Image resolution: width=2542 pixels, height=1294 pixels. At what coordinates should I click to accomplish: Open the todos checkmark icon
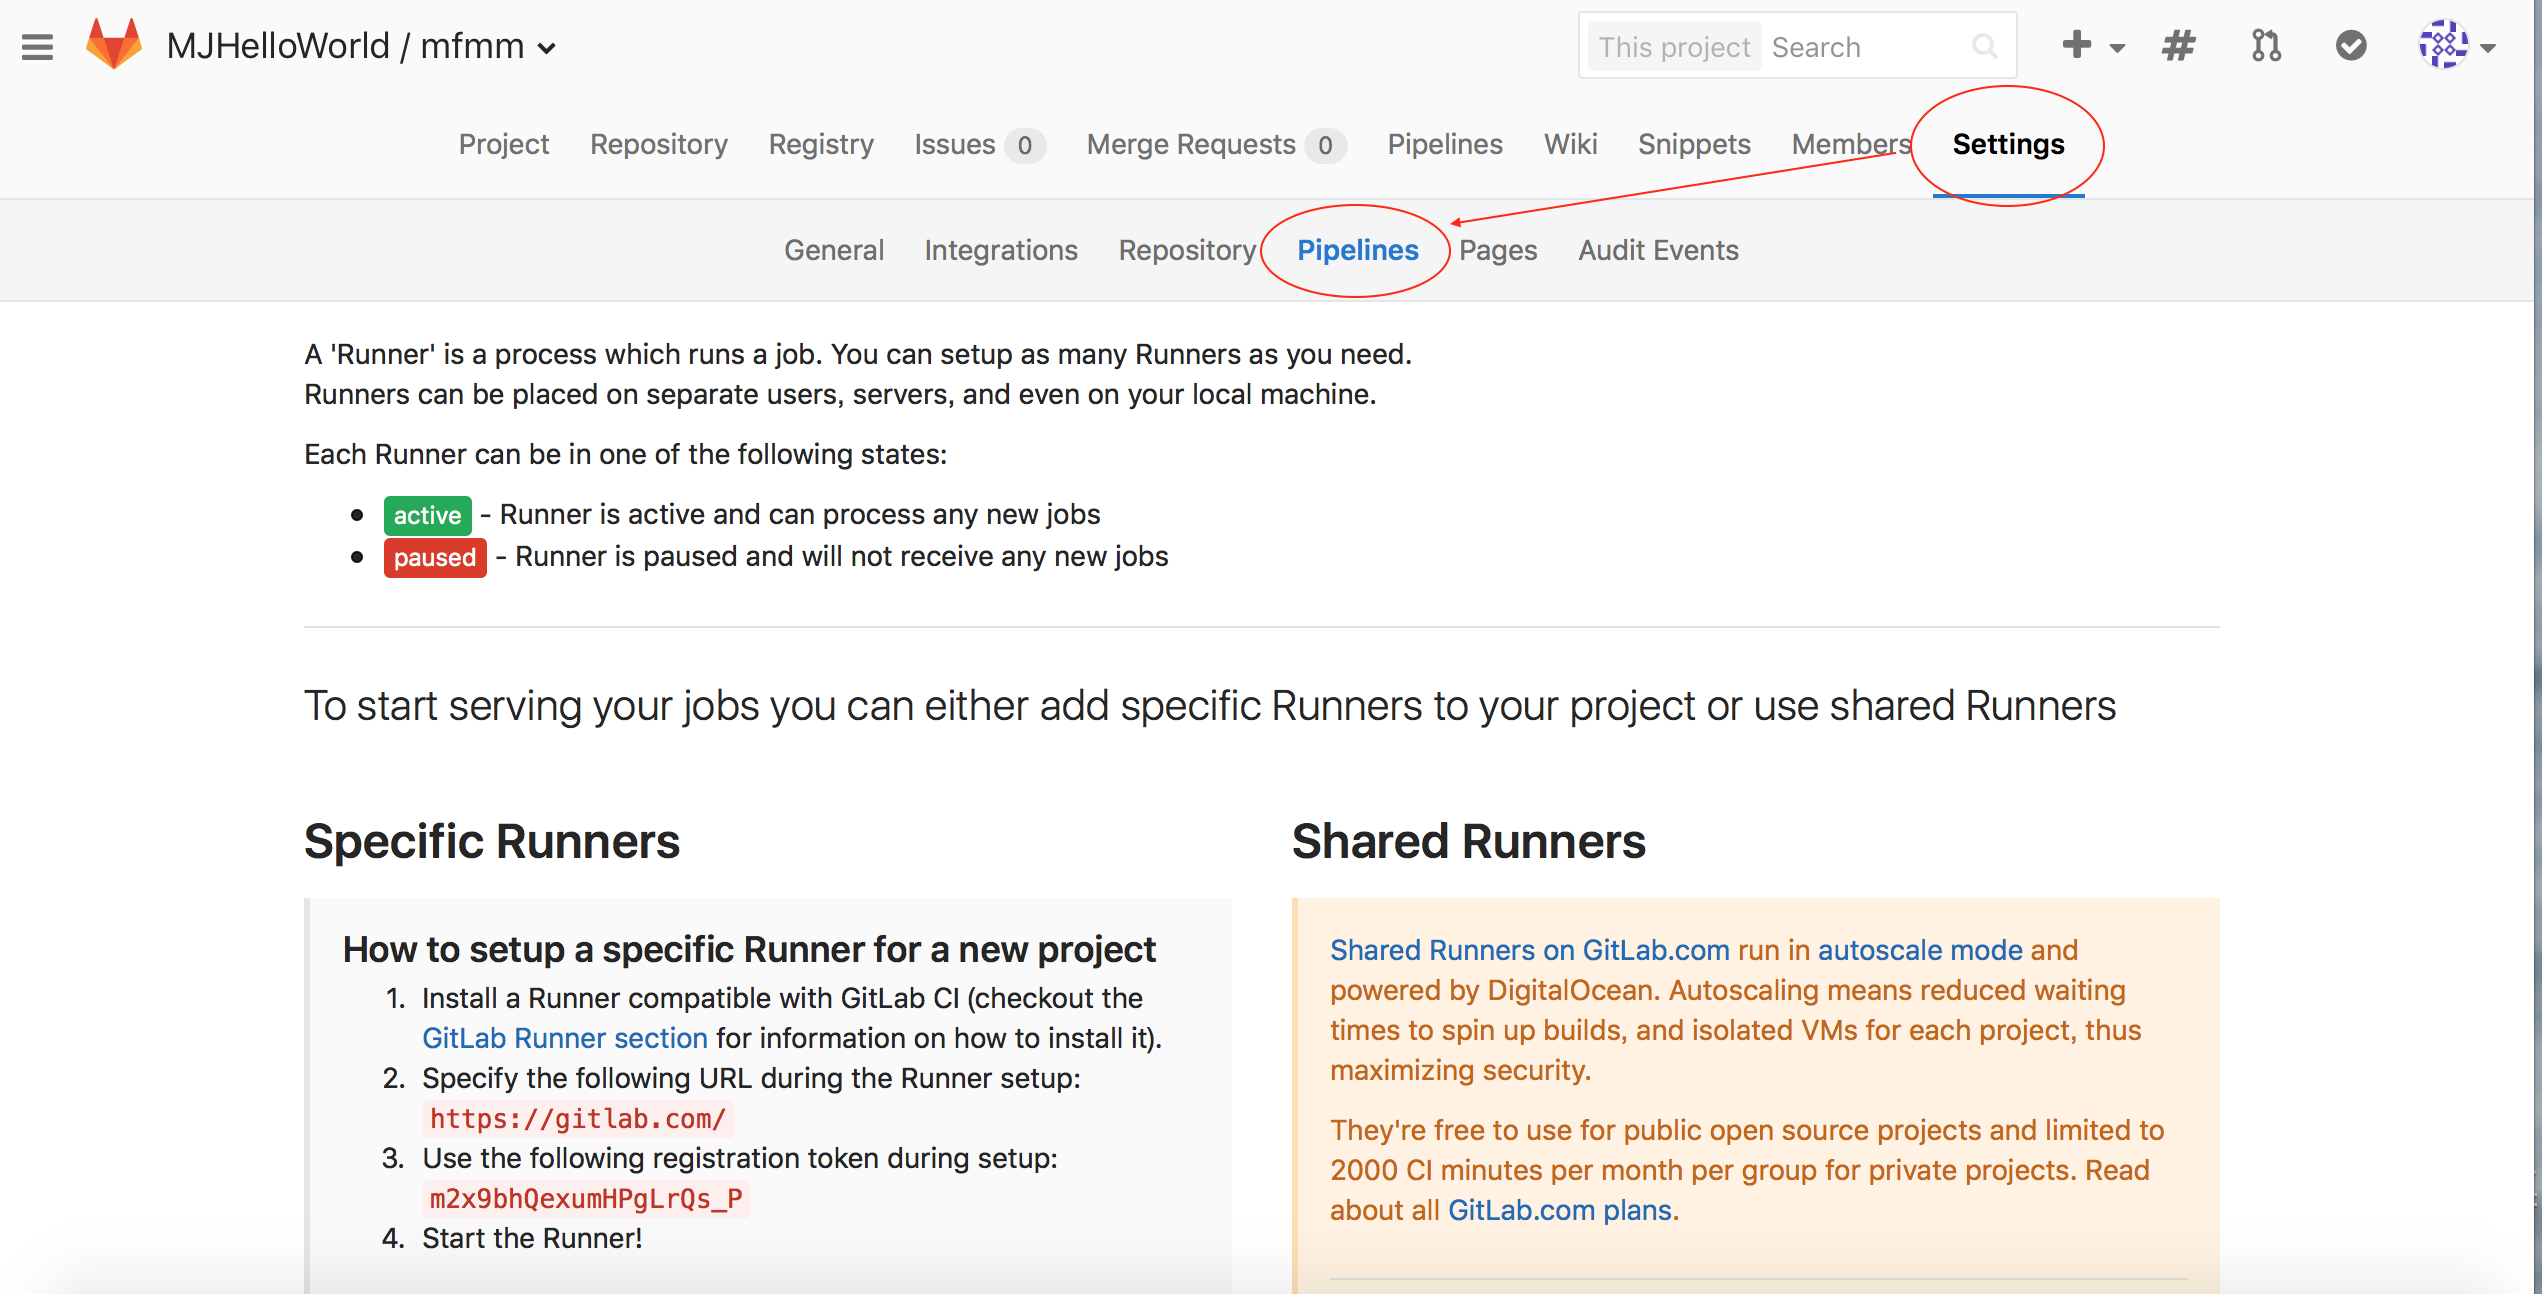2351,45
